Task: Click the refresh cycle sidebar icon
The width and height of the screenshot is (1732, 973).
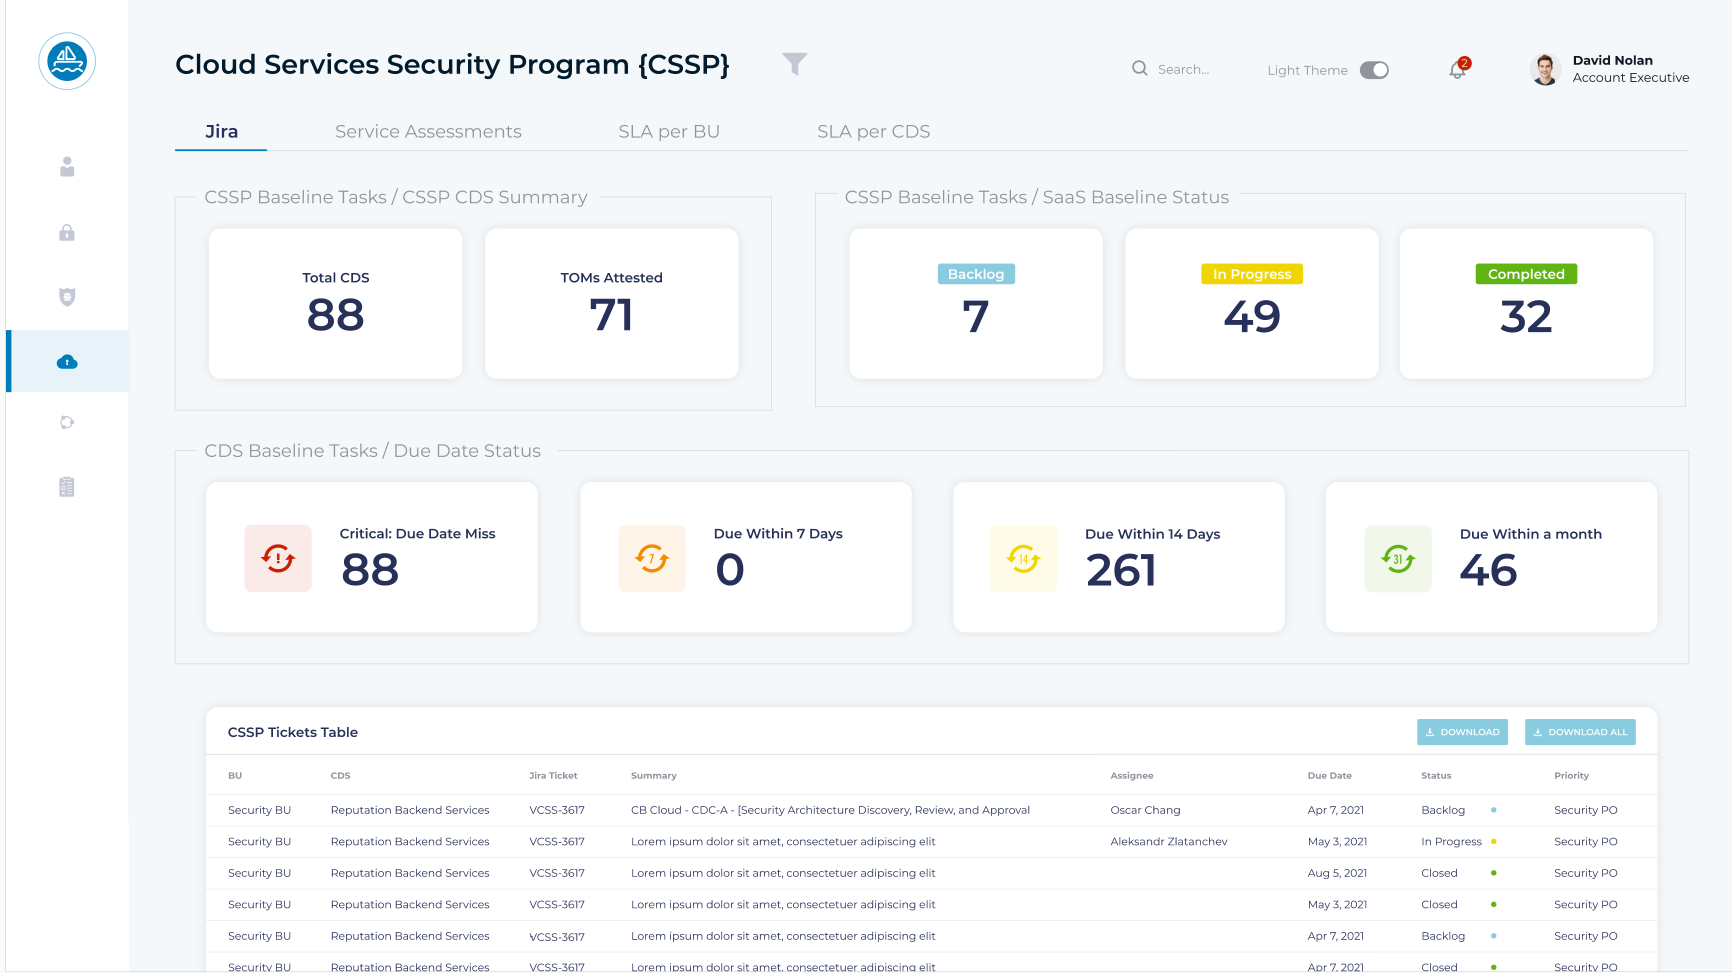Action: (67, 422)
